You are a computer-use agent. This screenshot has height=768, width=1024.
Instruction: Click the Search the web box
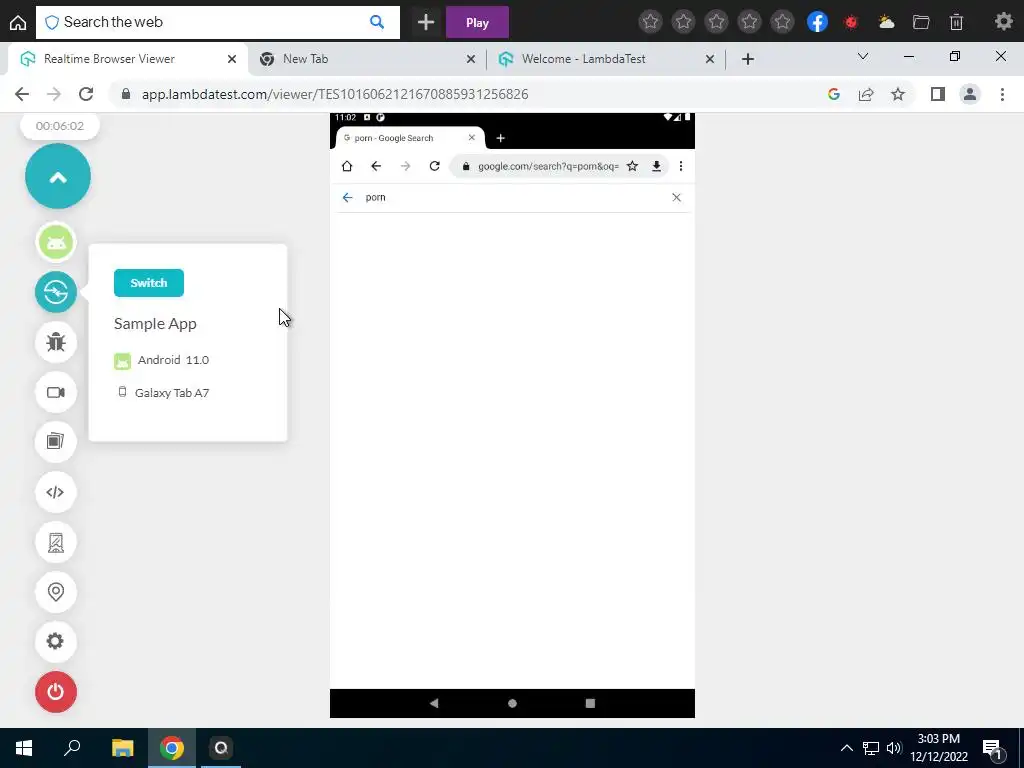tap(217, 22)
